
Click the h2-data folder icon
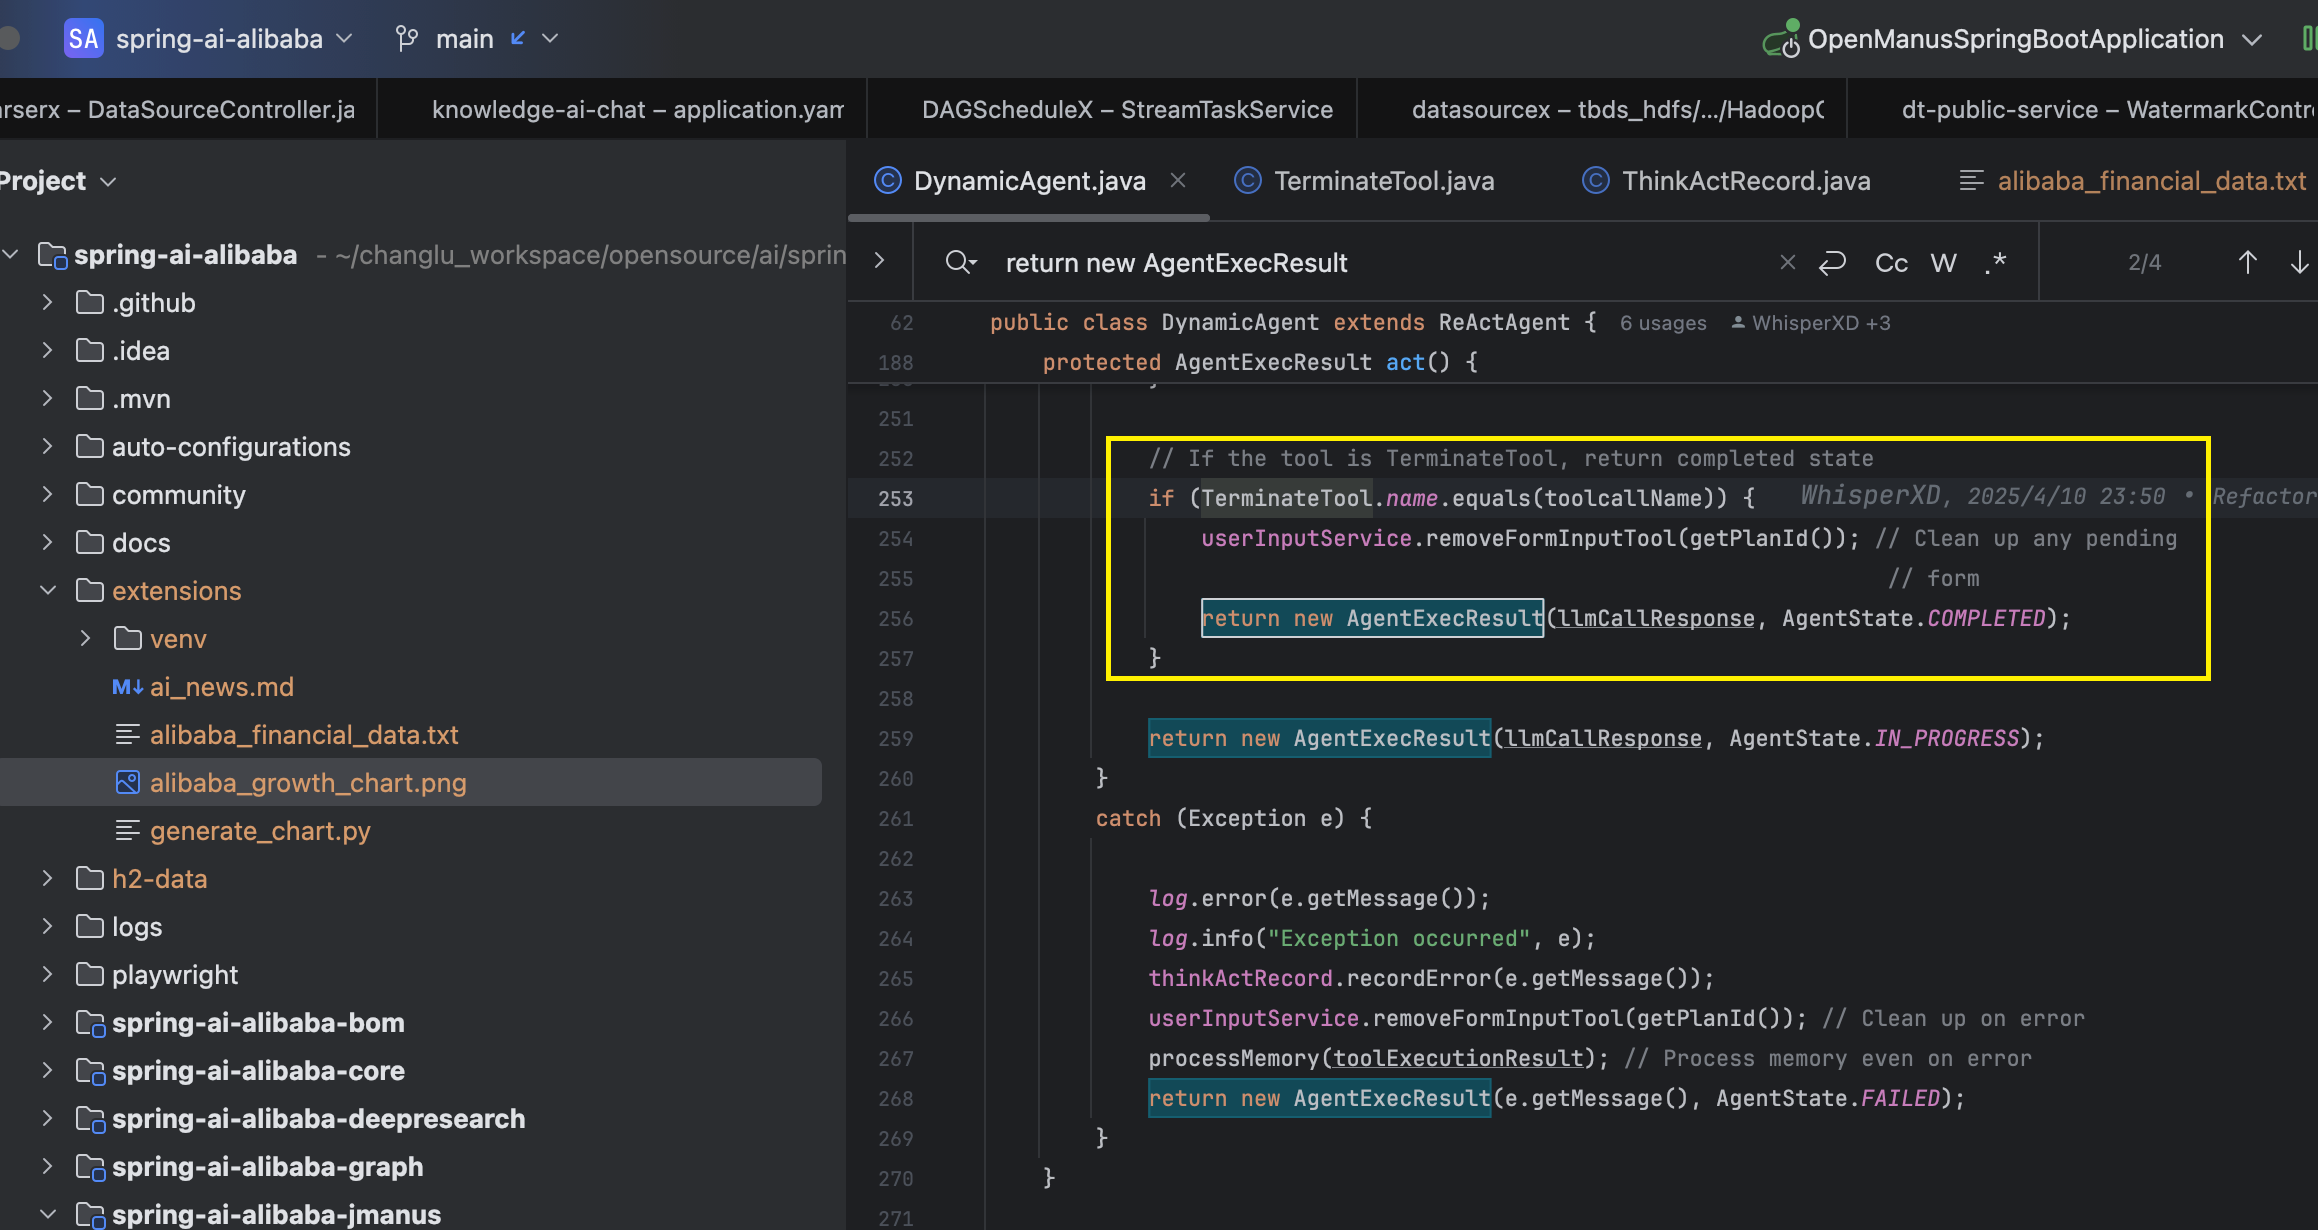pos(90,878)
